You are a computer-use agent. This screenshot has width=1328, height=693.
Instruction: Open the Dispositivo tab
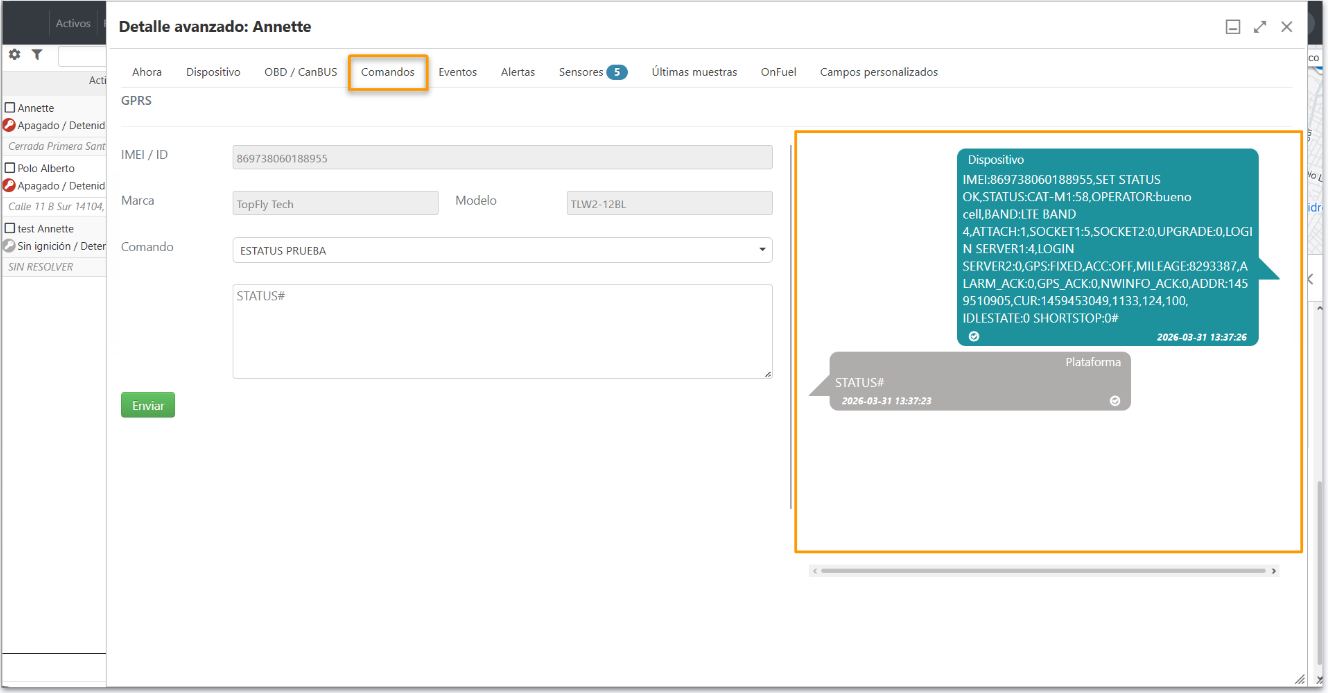pyautogui.click(x=213, y=72)
